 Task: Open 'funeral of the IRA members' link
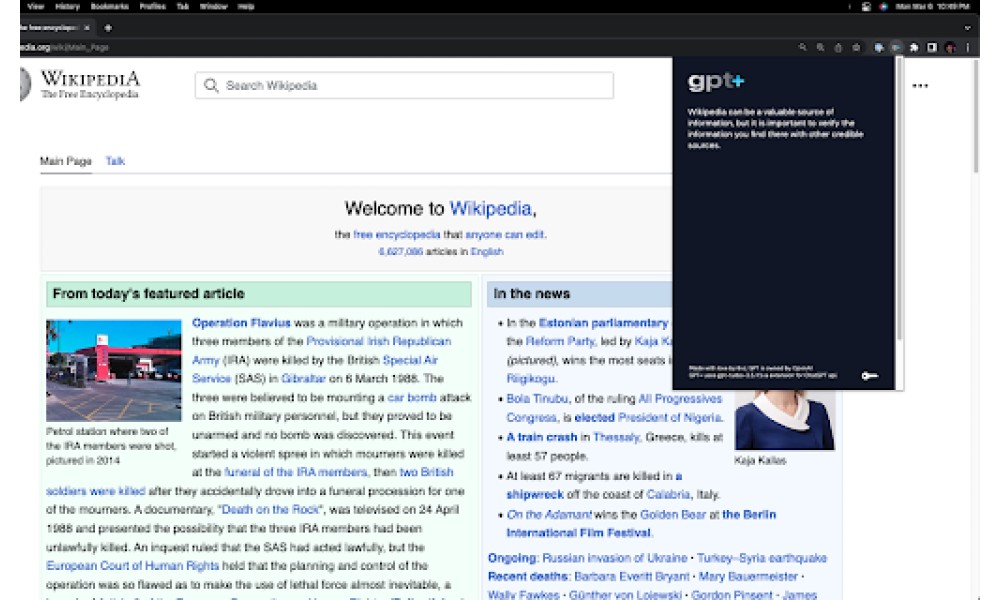click(296, 472)
